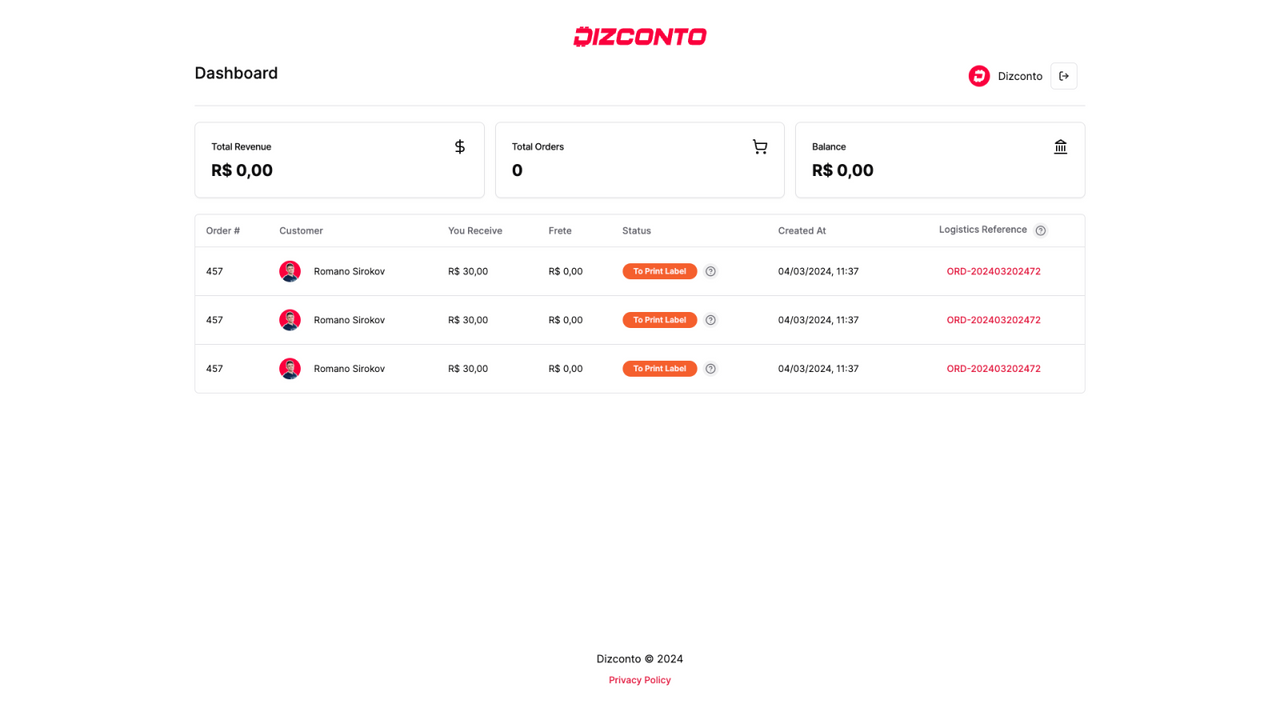
Task: Click the Status column header
Action: (x=636, y=231)
